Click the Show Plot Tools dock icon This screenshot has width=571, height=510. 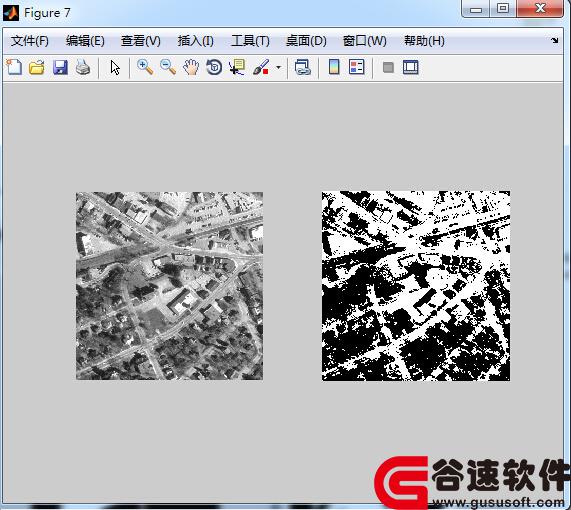click(x=411, y=67)
